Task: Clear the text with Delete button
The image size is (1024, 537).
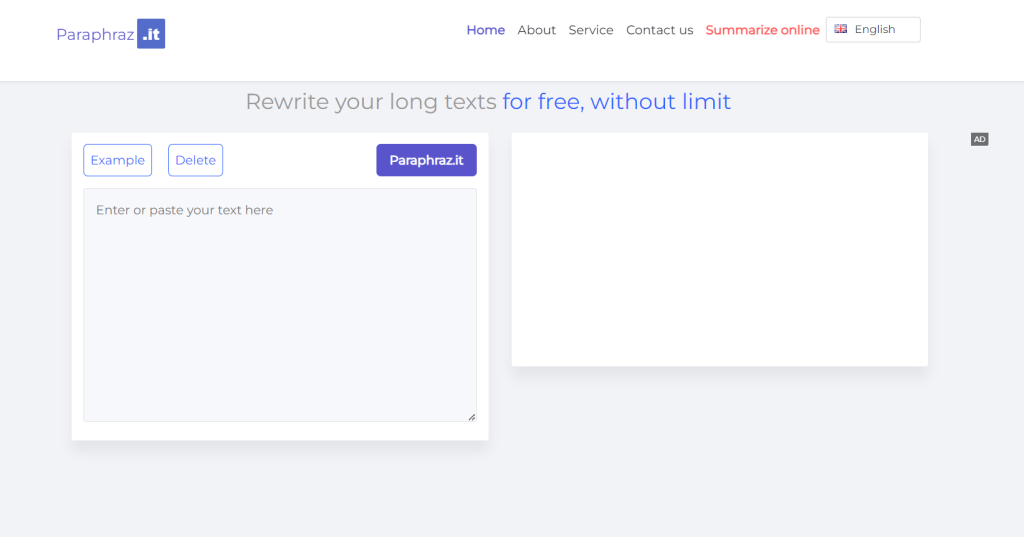Action: 195,160
